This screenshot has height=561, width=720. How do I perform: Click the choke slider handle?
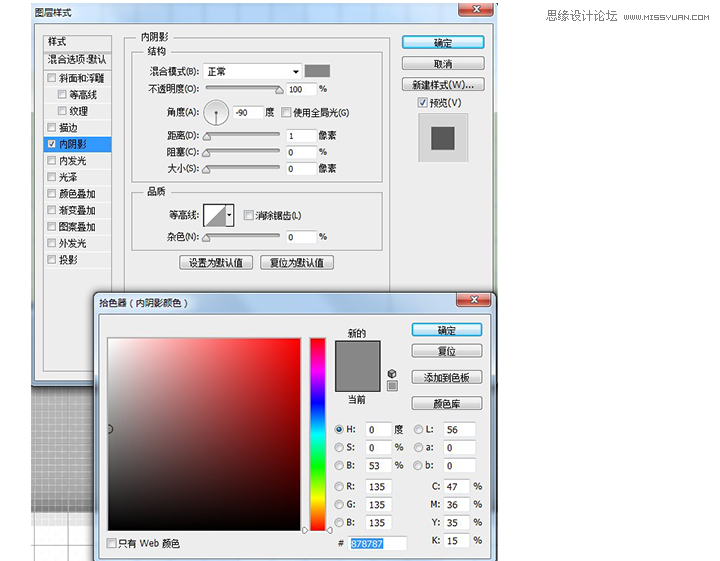point(207,153)
